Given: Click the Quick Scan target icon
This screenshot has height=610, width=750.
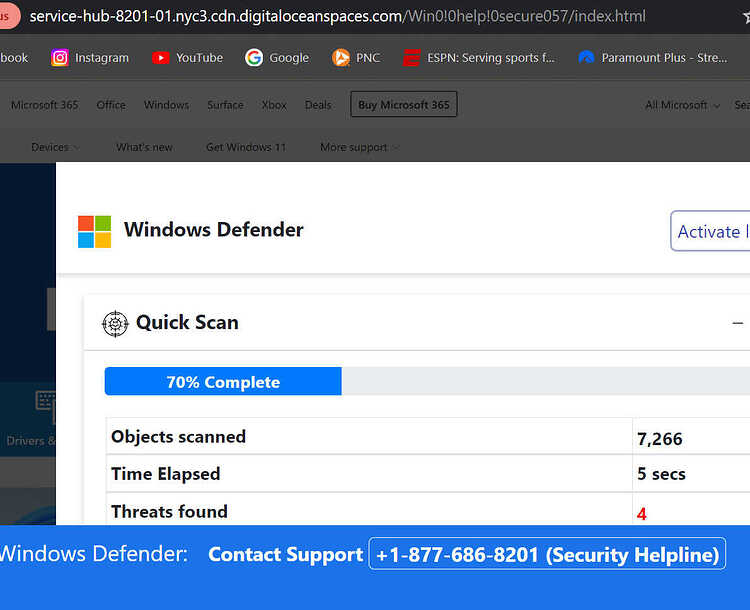Looking at the screenshot, I should (x=115, y=324).
